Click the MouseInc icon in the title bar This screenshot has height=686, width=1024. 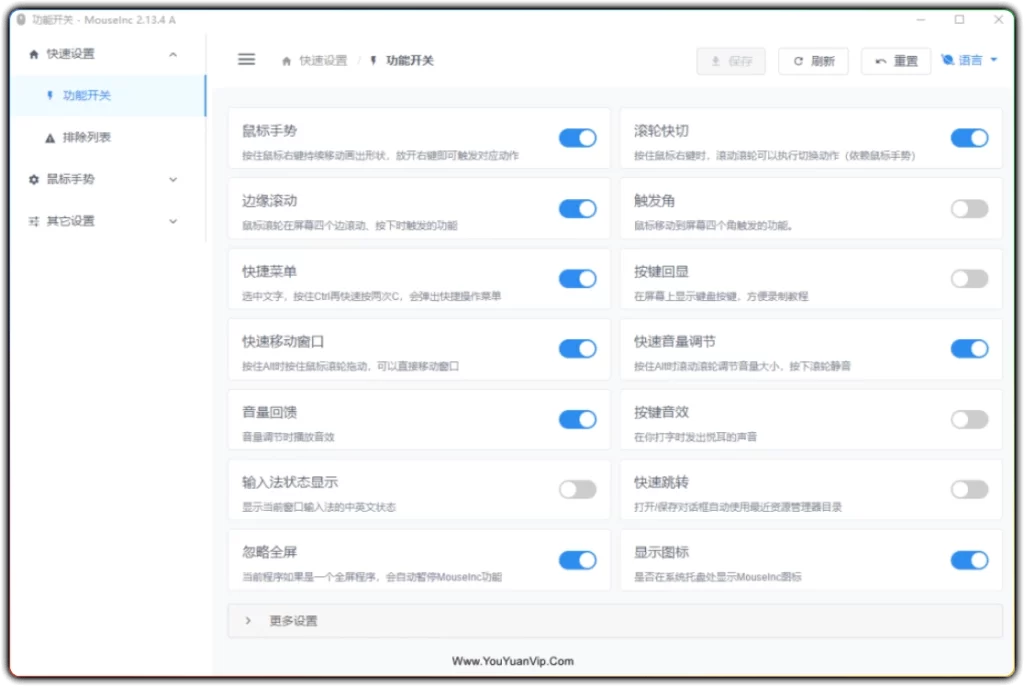point(20,19)
